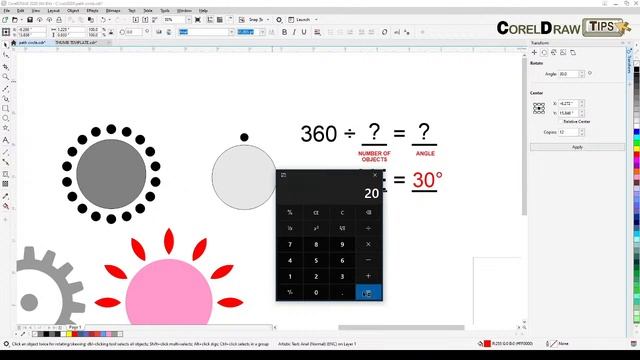
Task: Click the red swatch in document palette
Action: [x=75, y=334]
